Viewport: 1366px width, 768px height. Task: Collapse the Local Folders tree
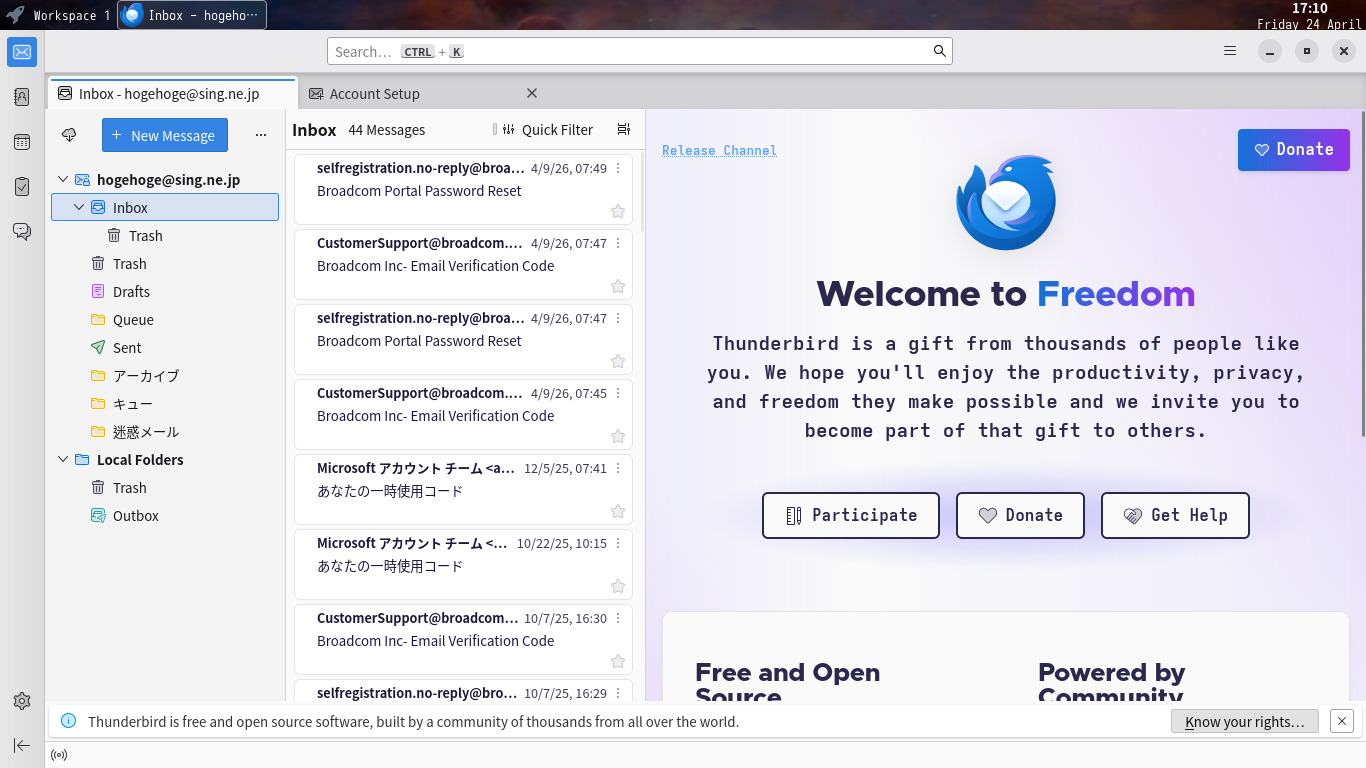click(x=63, y=460)
